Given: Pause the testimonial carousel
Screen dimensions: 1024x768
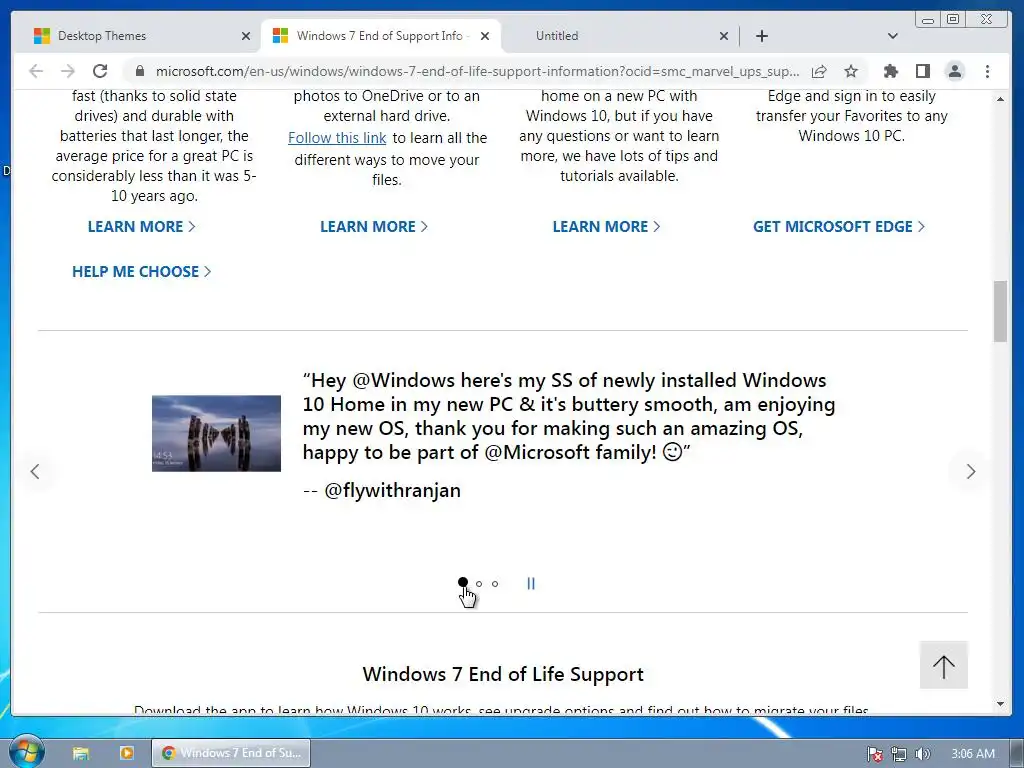Looking at the screenshot, I should pos(531,584).
